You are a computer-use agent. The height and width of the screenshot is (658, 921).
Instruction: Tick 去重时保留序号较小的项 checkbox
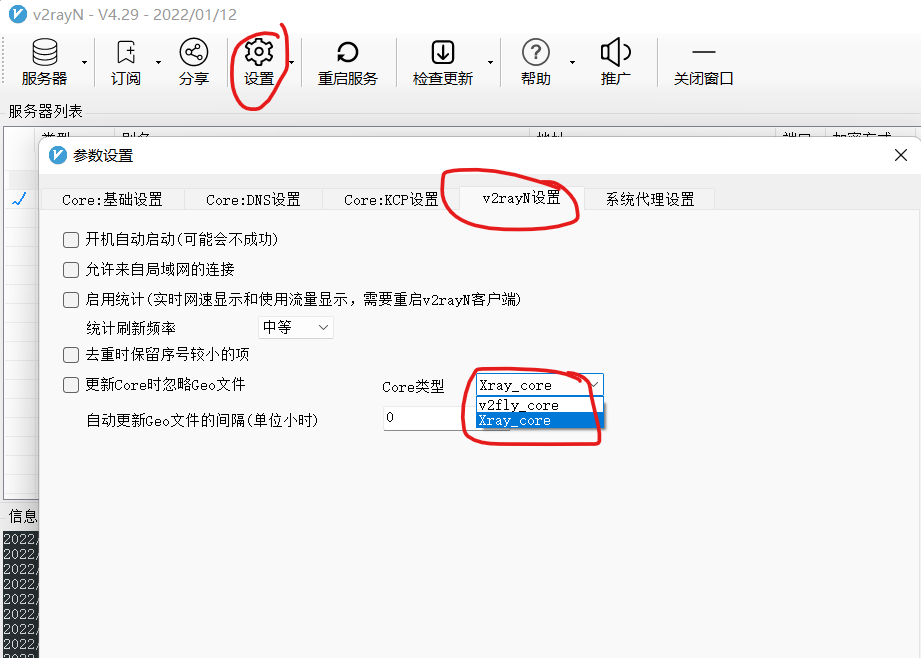(x=71, y=355)
